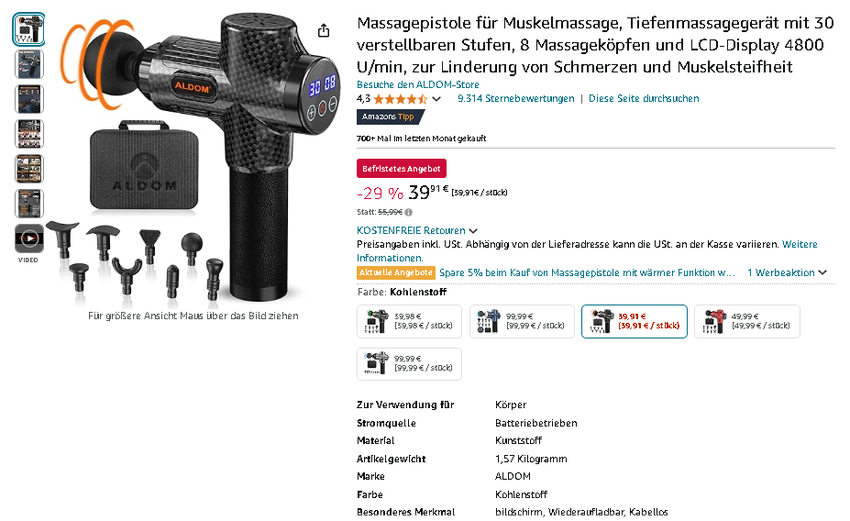Screen dimensions: 850x521
Task: Click the info icon next to 55,99€
Action: [408, 213]
